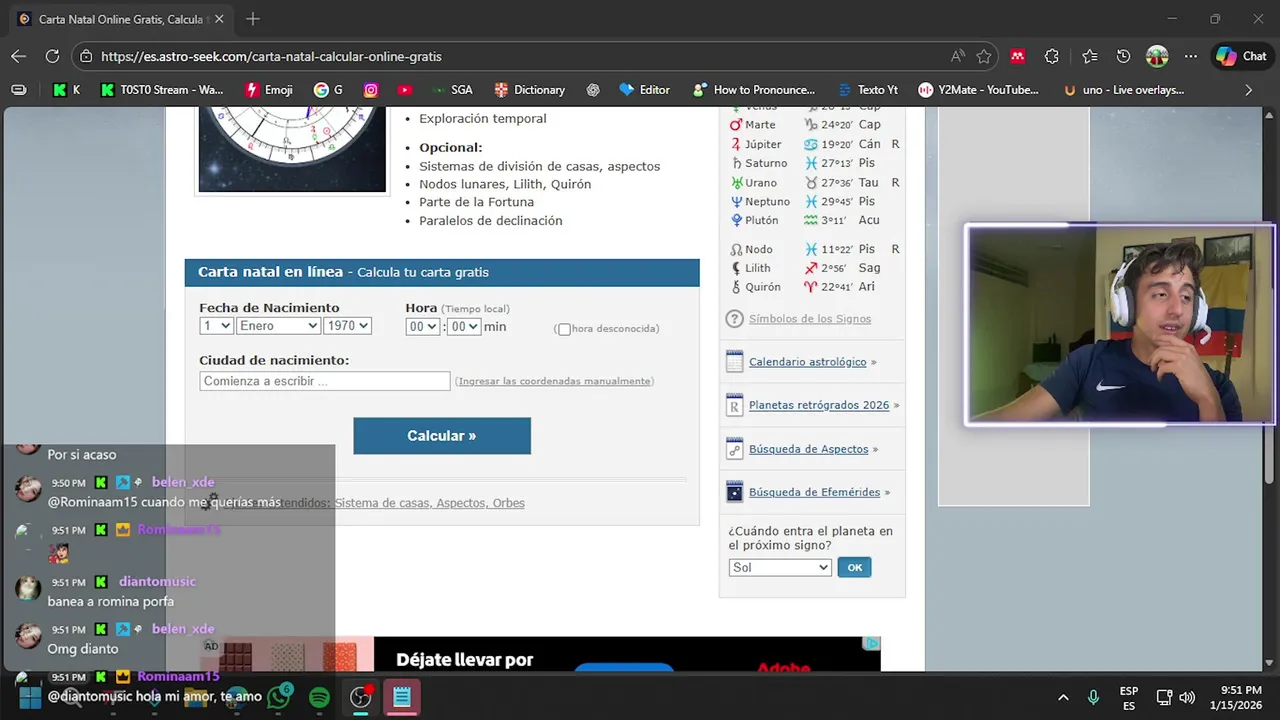
Task: Open Búsqueda de Aspectos link
Action: coord(809,449)
